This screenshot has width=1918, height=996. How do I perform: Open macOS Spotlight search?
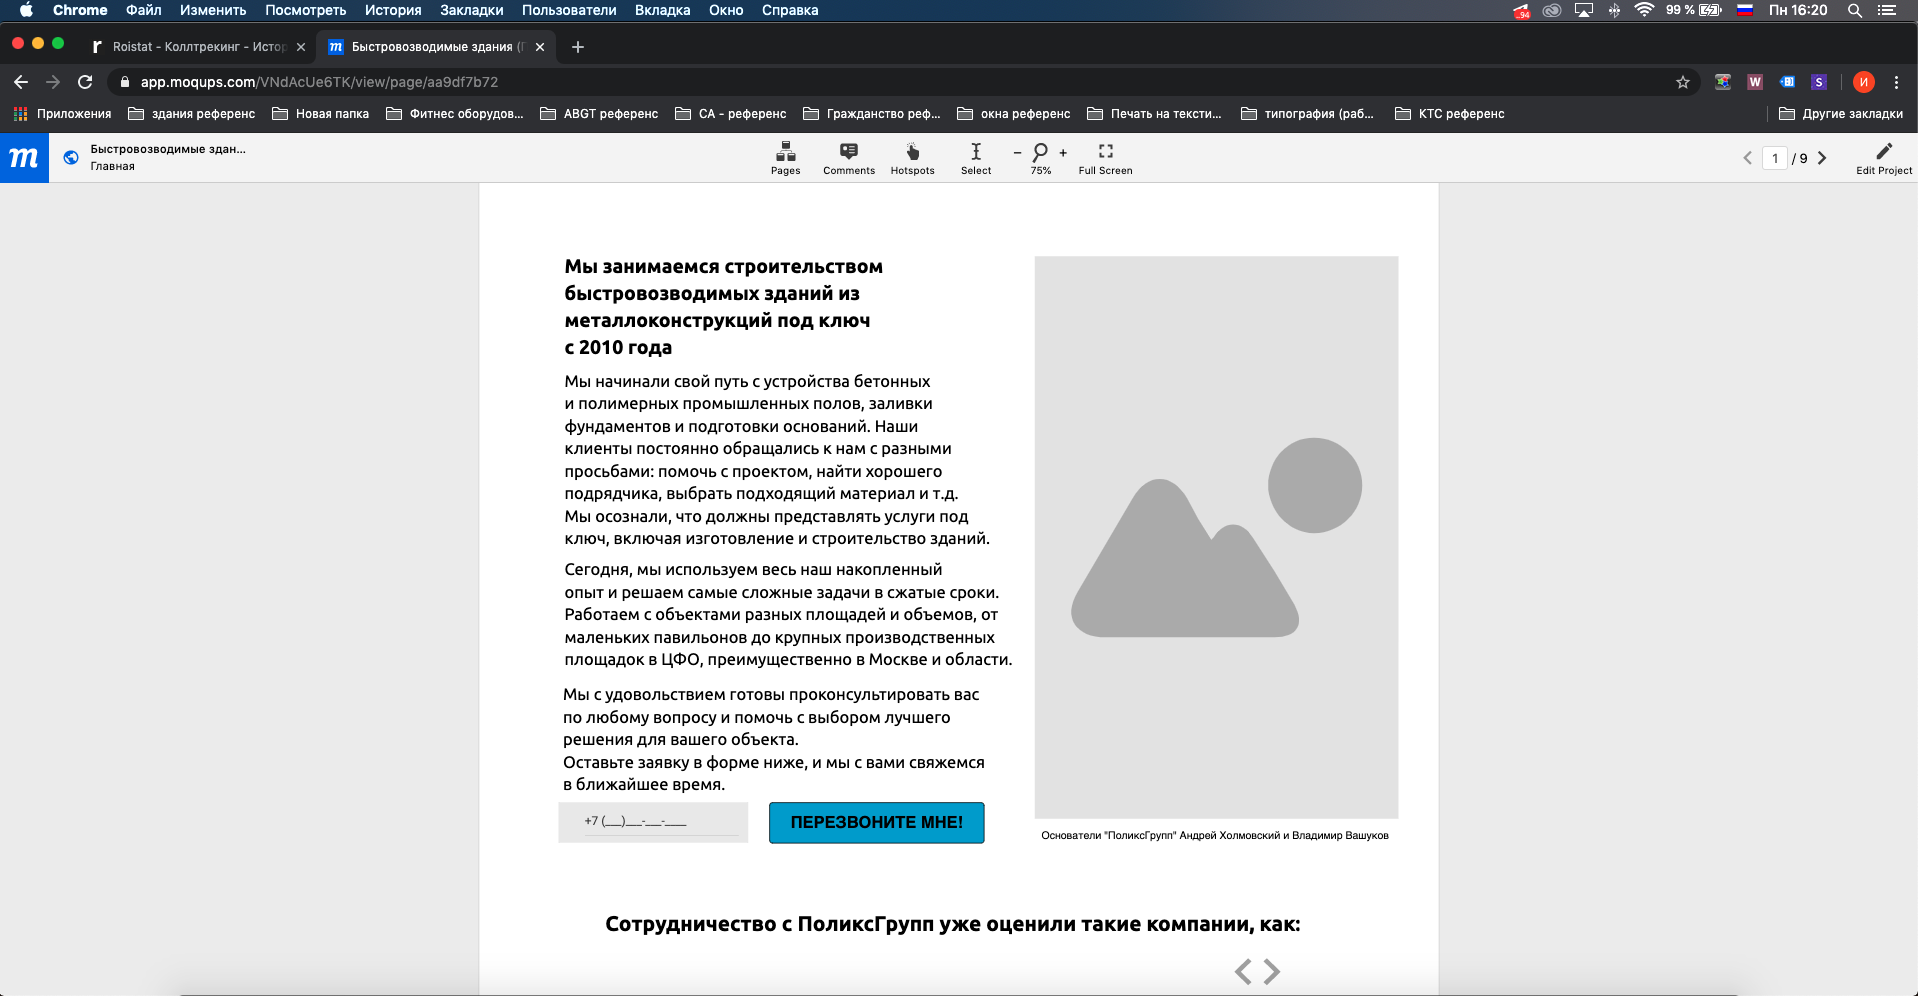tap(1854, 10)
